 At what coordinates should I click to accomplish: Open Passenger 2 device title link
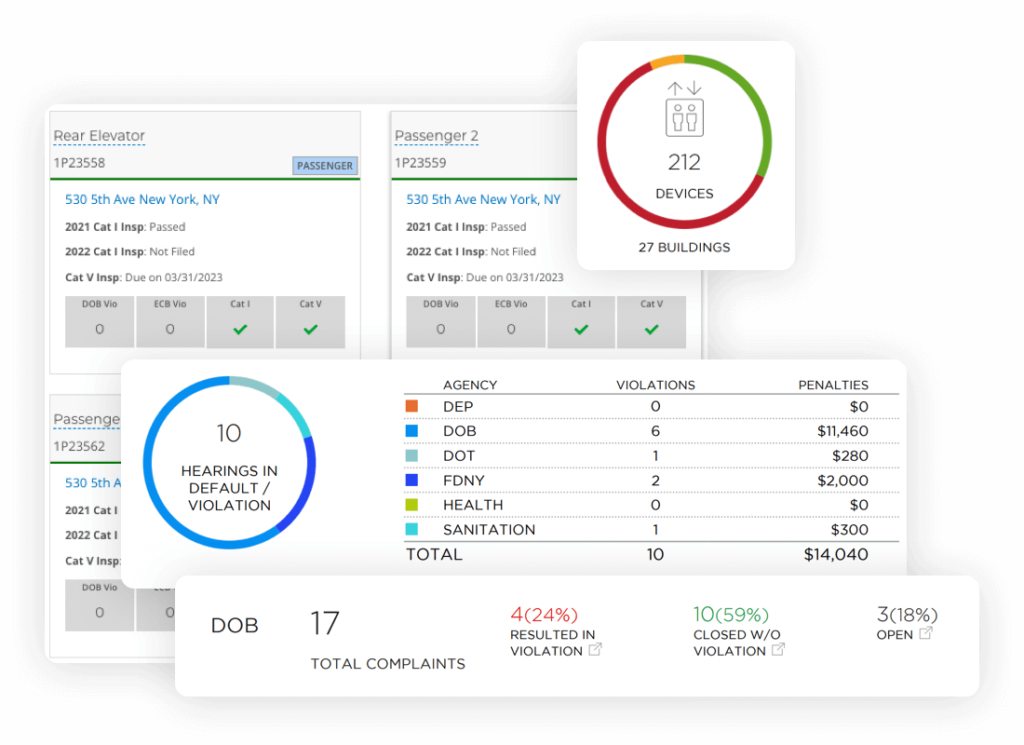point(436,136)
